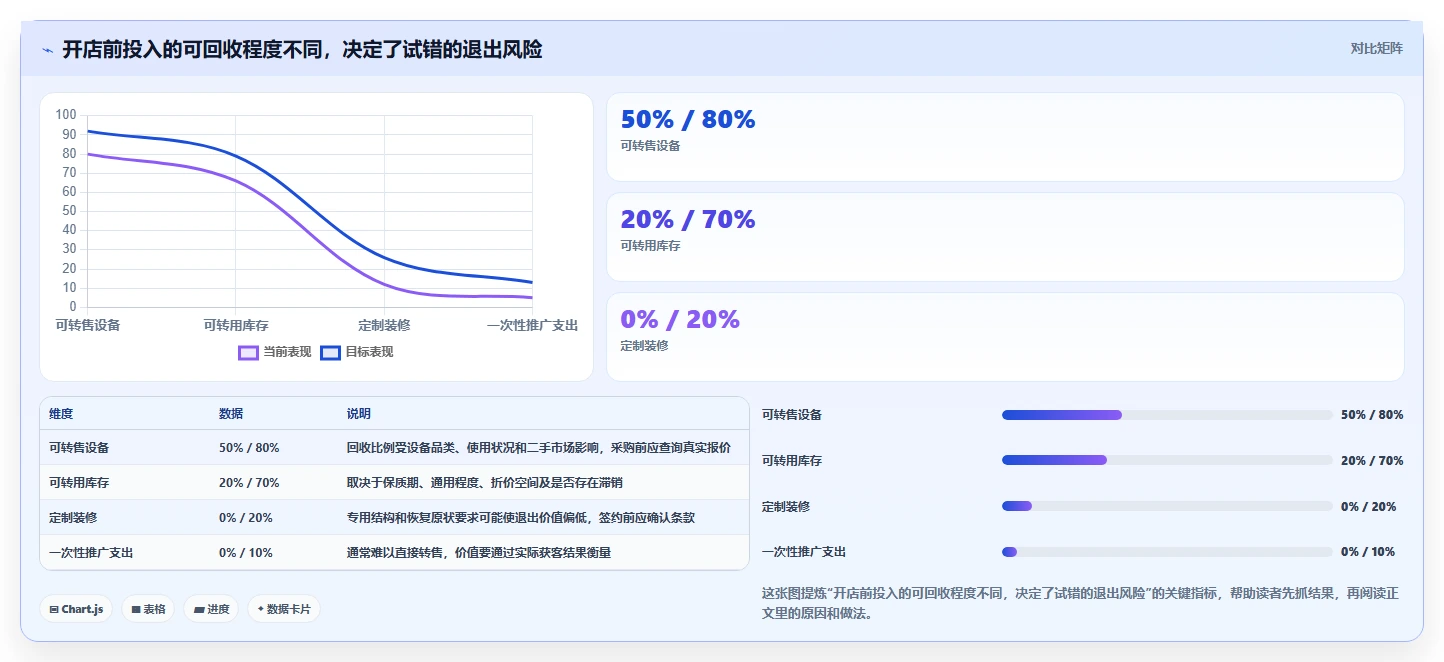
Task: Click the 目标表现 legend label
Action: [369, 352]
